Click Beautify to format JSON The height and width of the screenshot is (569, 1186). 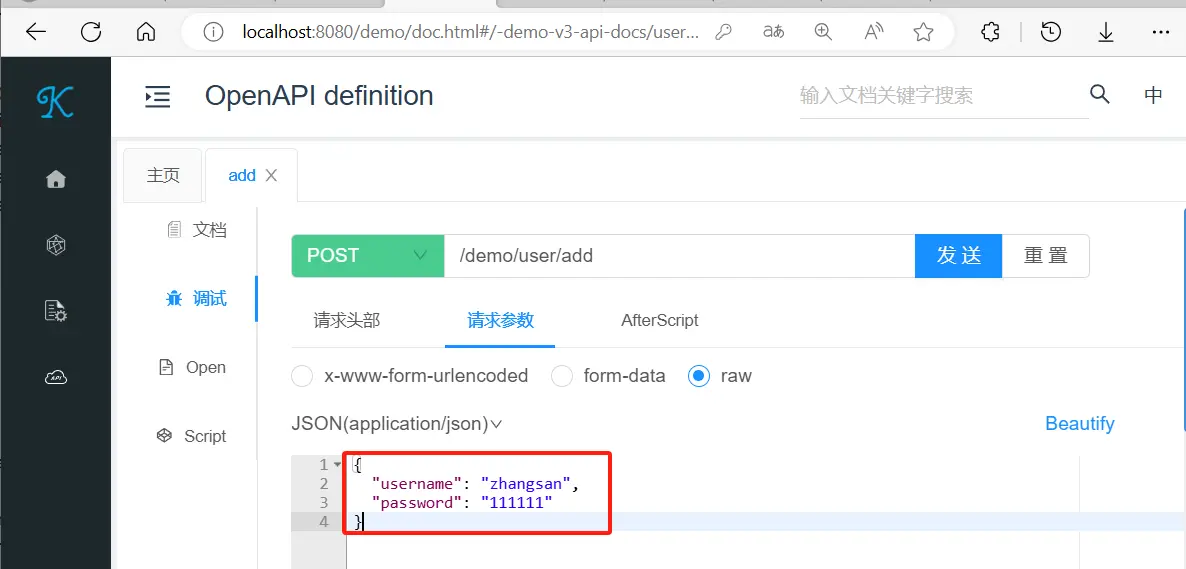point(1079,424)
